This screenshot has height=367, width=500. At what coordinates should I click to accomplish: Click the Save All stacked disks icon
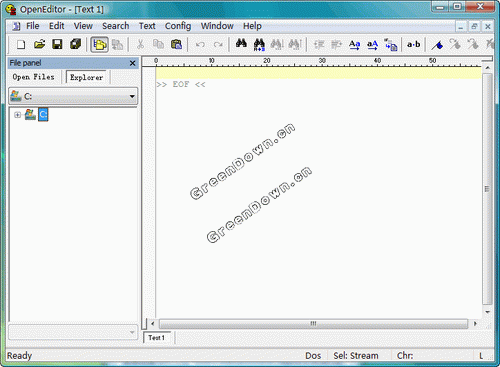[x=76, y=44]
